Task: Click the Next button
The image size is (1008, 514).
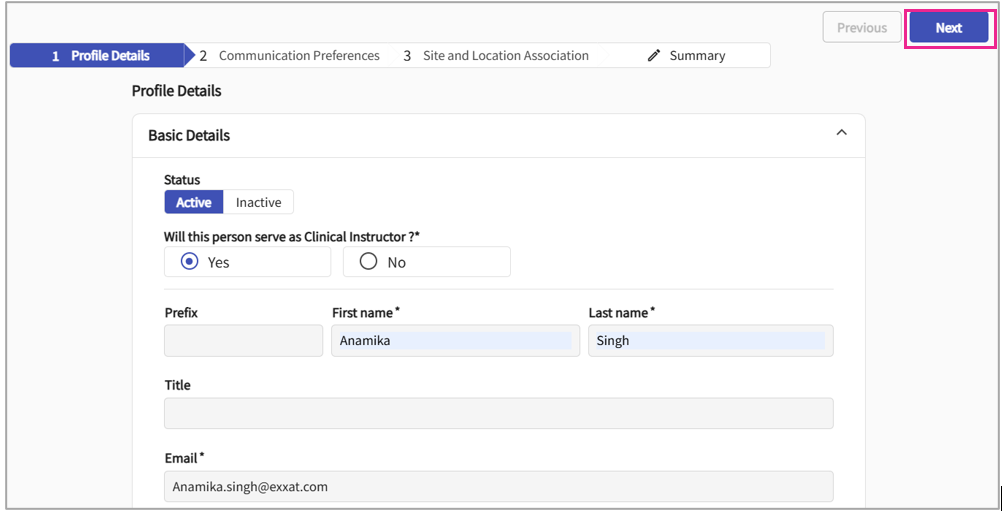Action: click(x=948, y=28)
